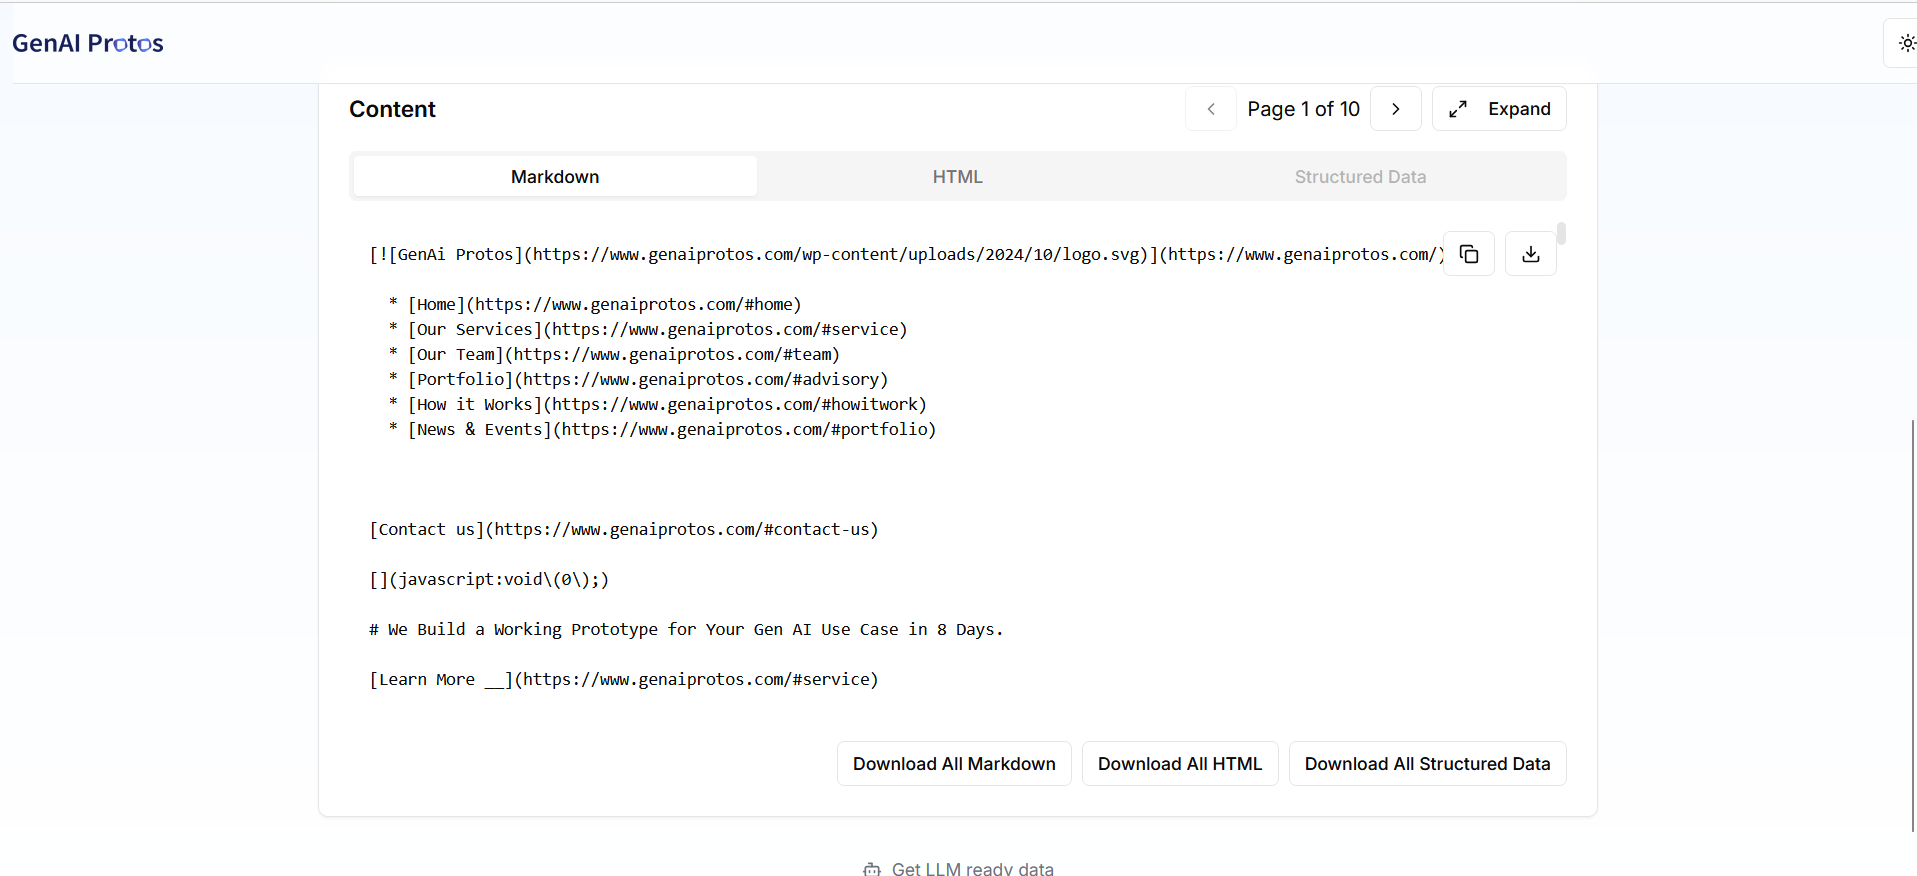Copy markdown content to clipboard icon
Screen dimensions: 1917x876
click(1469, 254)
